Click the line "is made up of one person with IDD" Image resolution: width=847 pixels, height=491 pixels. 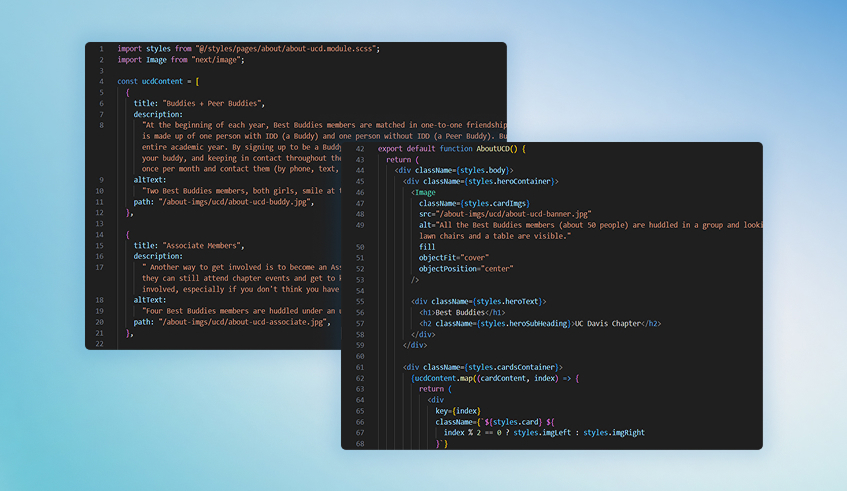point(324,136)
